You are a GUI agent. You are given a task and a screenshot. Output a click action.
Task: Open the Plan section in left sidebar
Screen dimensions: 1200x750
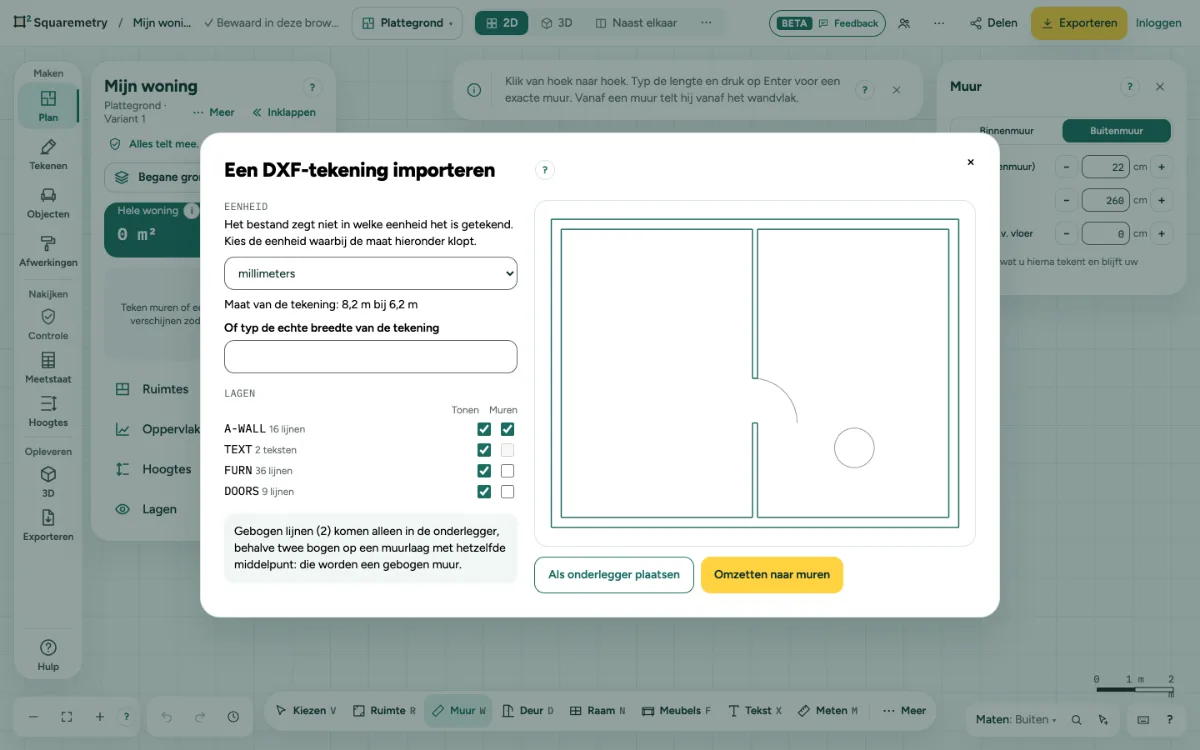click(x=48, y=106)
